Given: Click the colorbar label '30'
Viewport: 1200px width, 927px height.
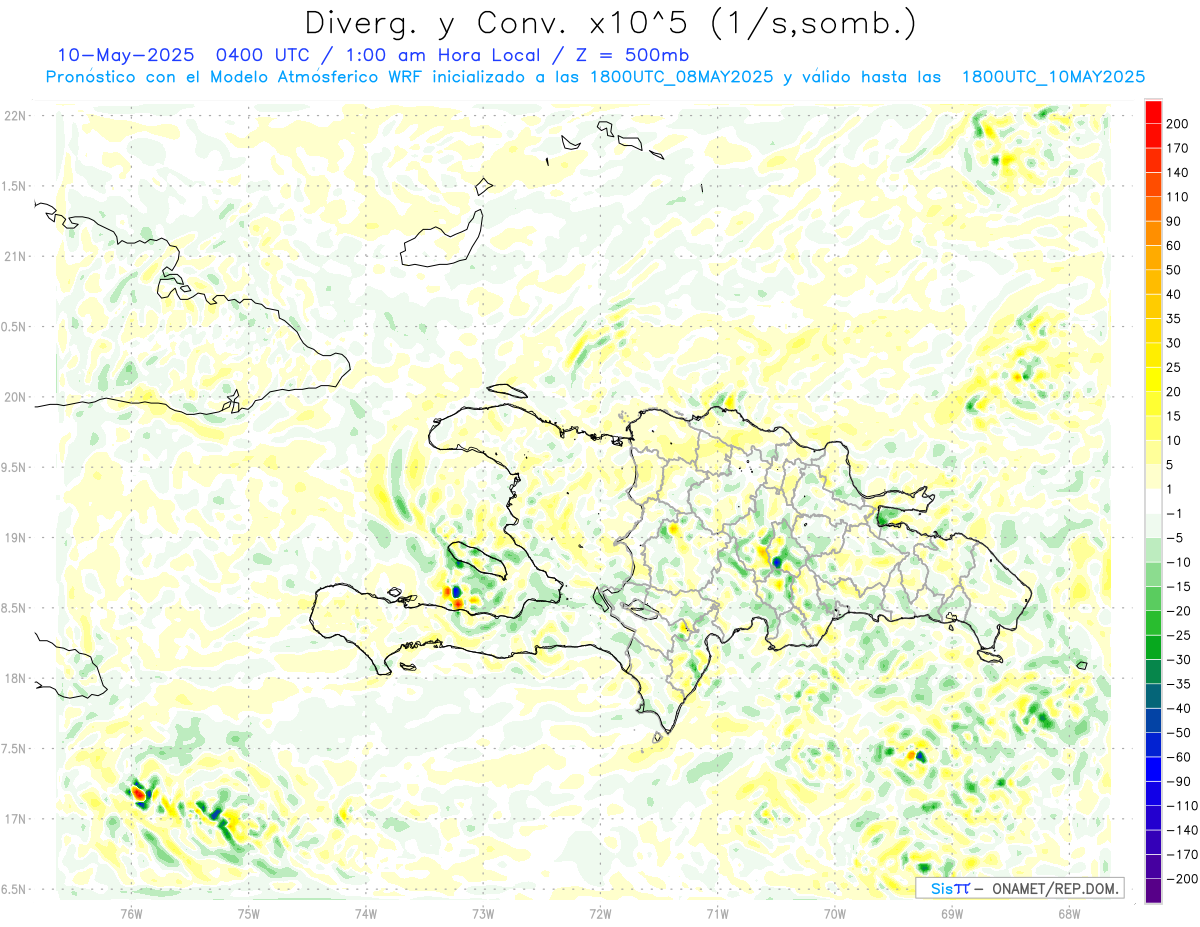Looking at the screenshot, I should pyautogui.click(x=1174, y=343).
